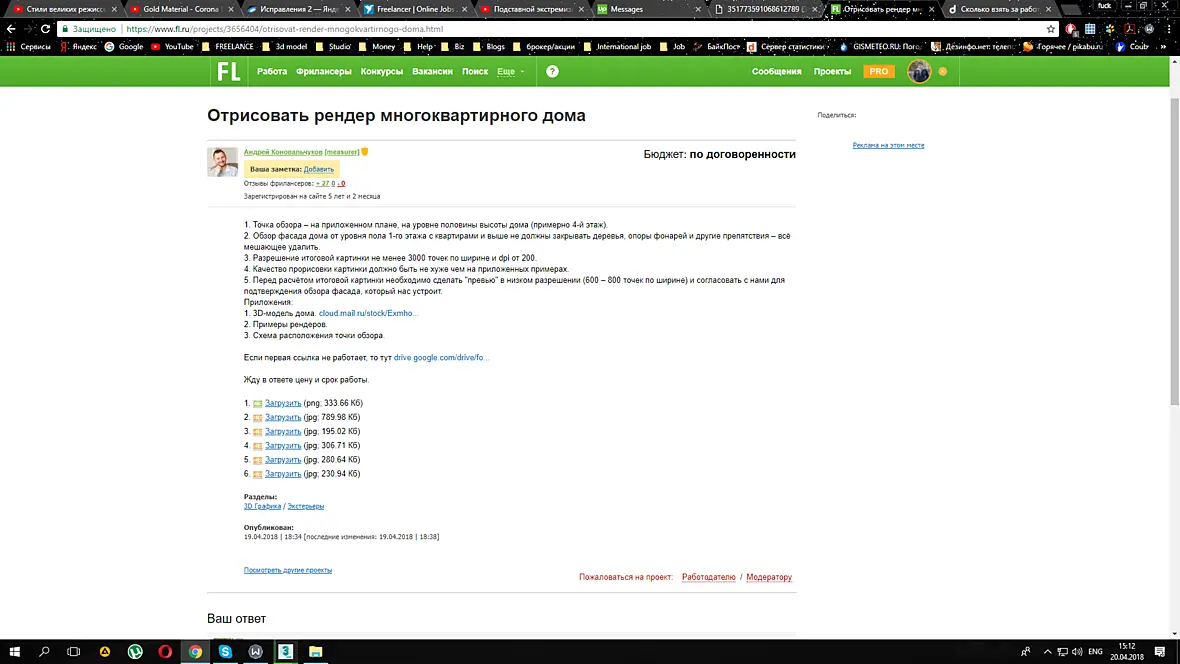This screenshot has height=664, width=1180.
Task: Show hidden system tray icons
Action: click(1047, 651)
